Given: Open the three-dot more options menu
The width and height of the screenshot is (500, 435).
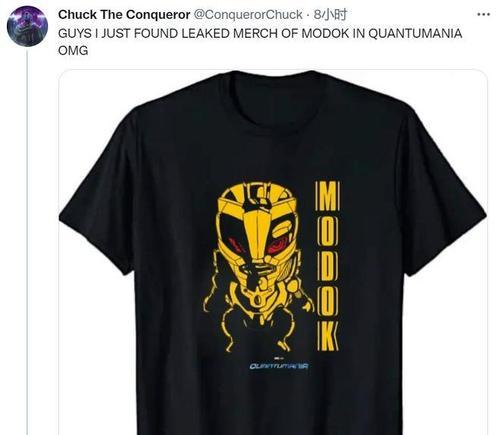Looking at the screenshot, I should coord(483,14).
